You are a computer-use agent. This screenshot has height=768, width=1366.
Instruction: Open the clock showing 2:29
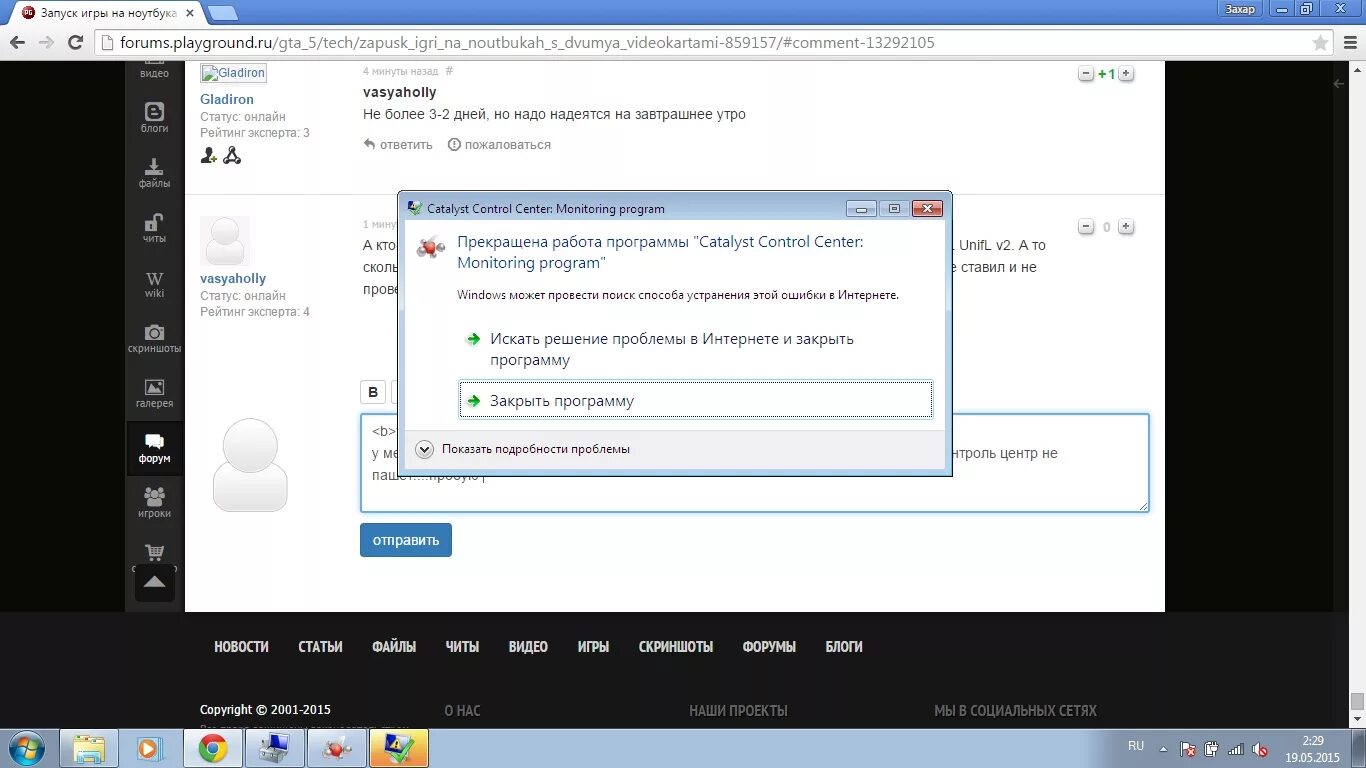point(1313,748)
